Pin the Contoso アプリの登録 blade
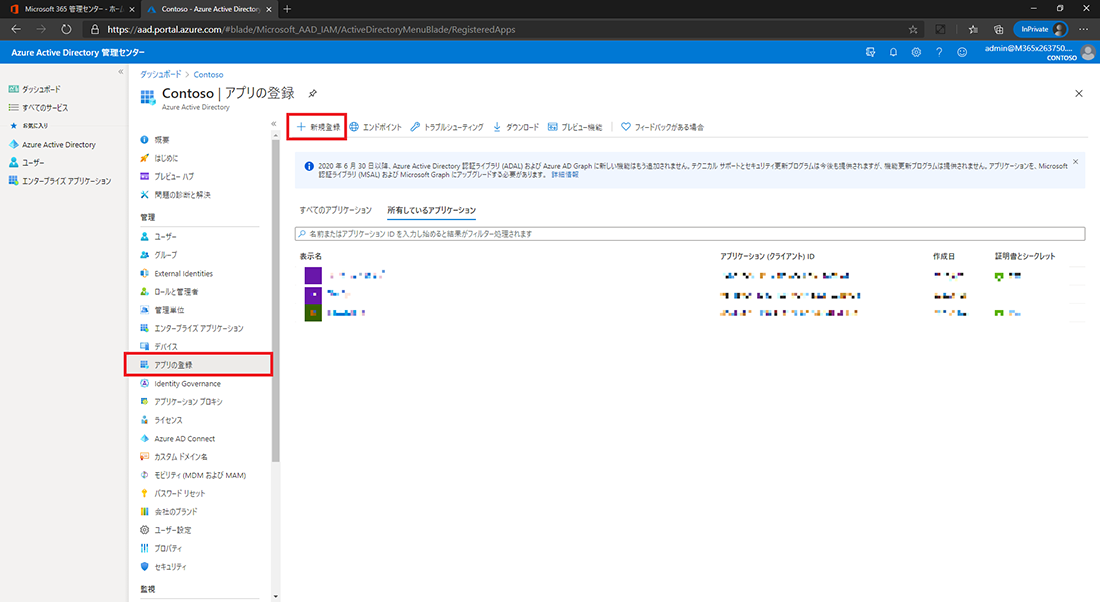1100x602 pixels. pyautogui.click(x=313, y=93)
